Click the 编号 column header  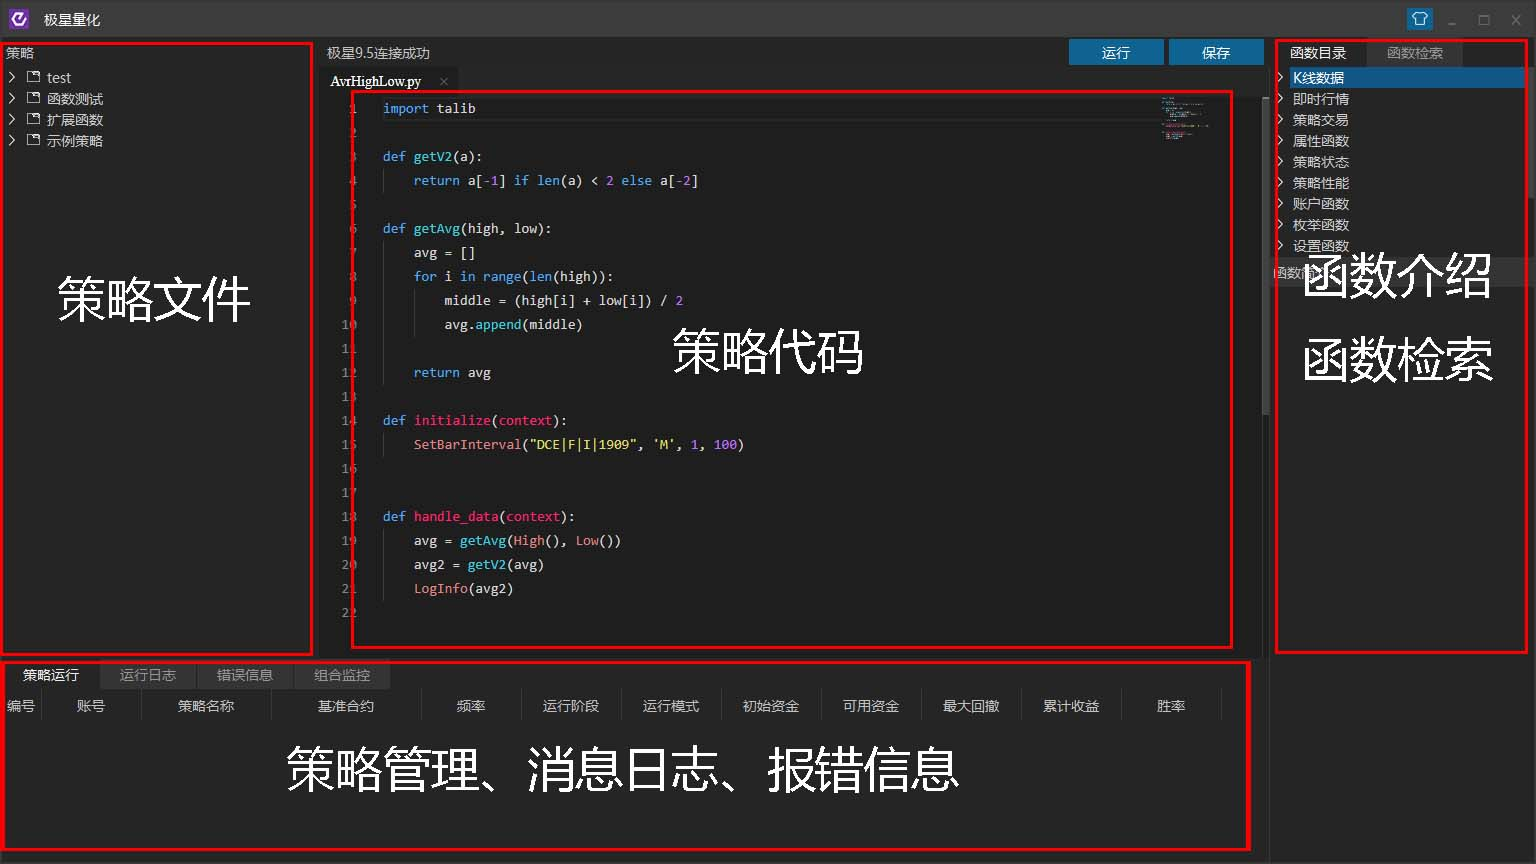click(21, 706)
